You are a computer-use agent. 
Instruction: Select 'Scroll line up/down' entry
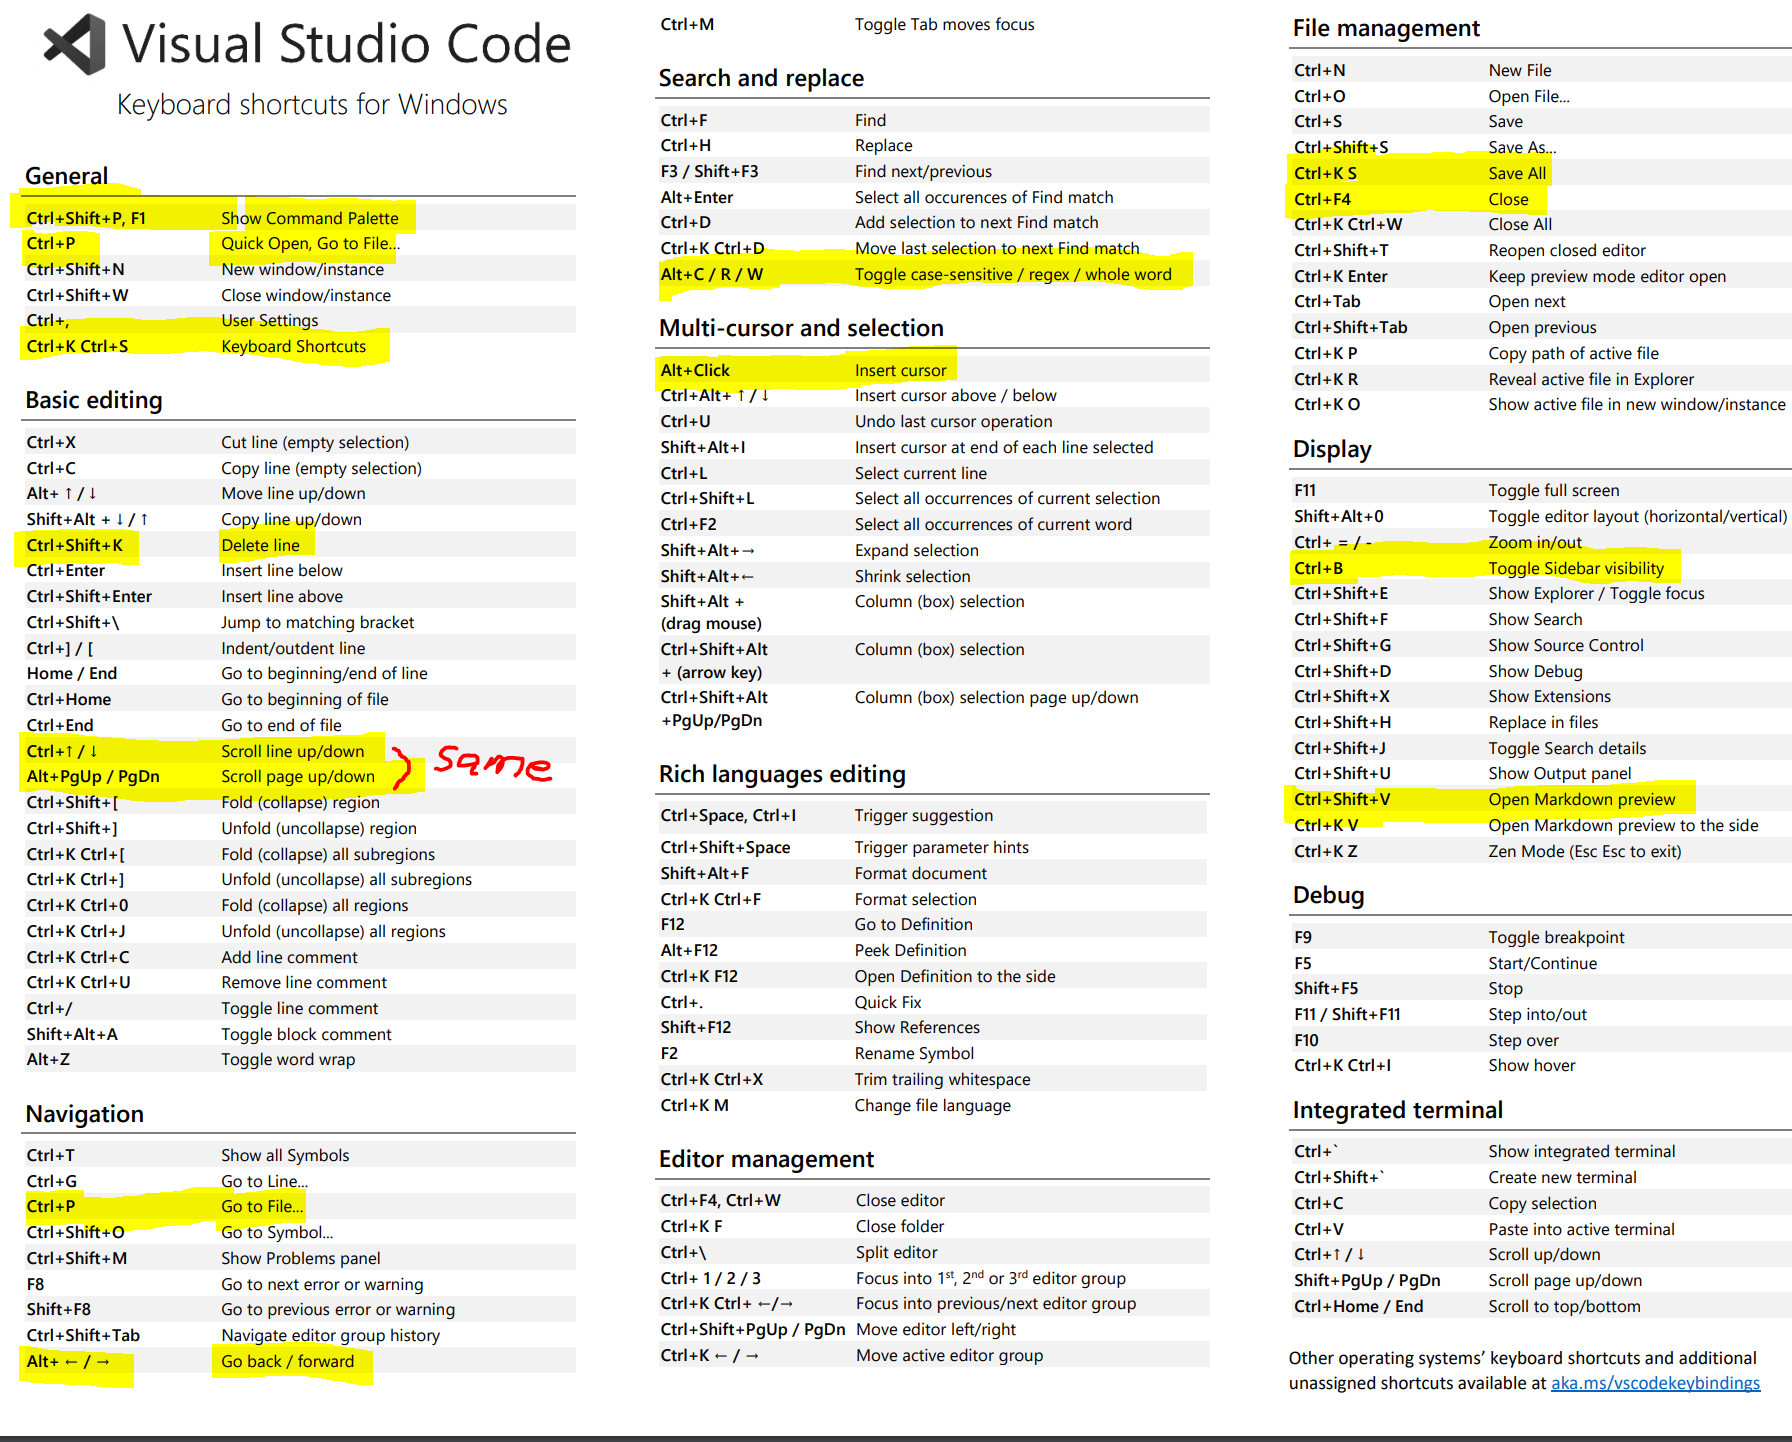point(293,751)
